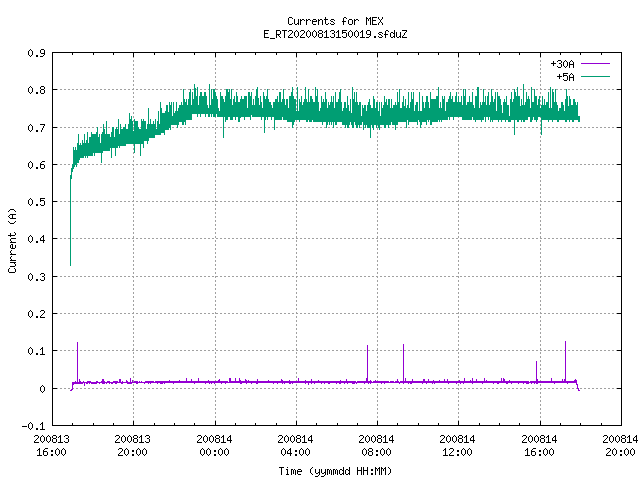Click the purple spike just before 08:00
The image size is (640, 480).
pyautogui.click(x=367, y=363)
